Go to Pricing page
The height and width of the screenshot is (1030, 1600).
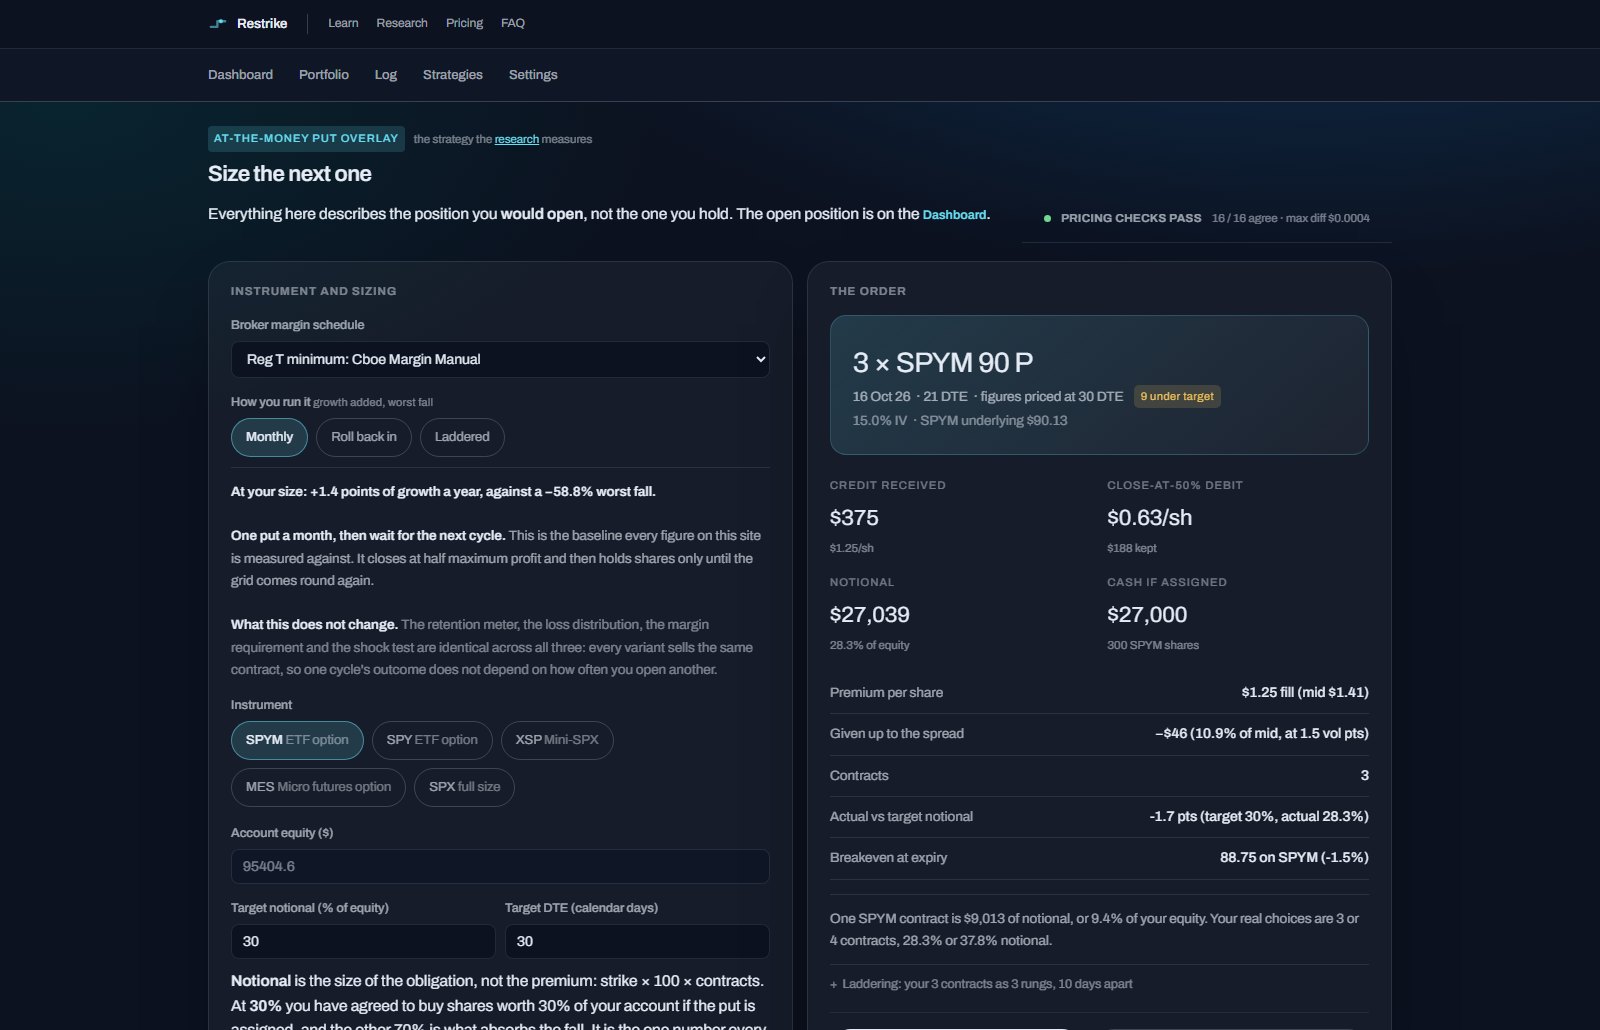[x=464, y=23]
